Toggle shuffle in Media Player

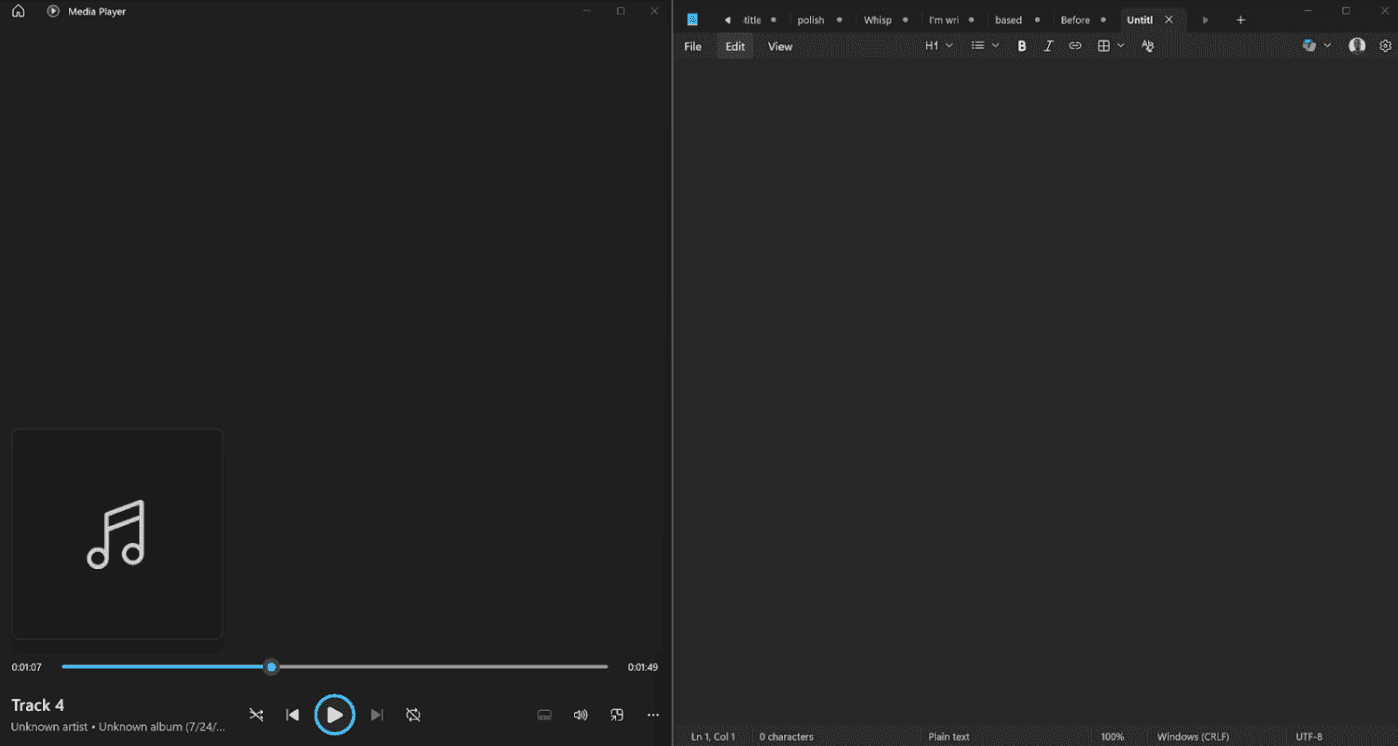point(256,715)
